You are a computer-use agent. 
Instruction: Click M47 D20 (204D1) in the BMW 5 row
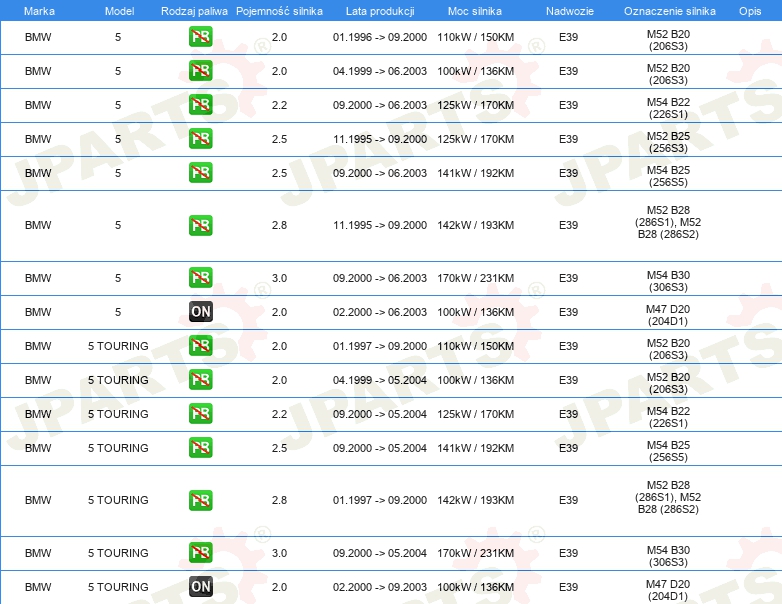point(668,315)
